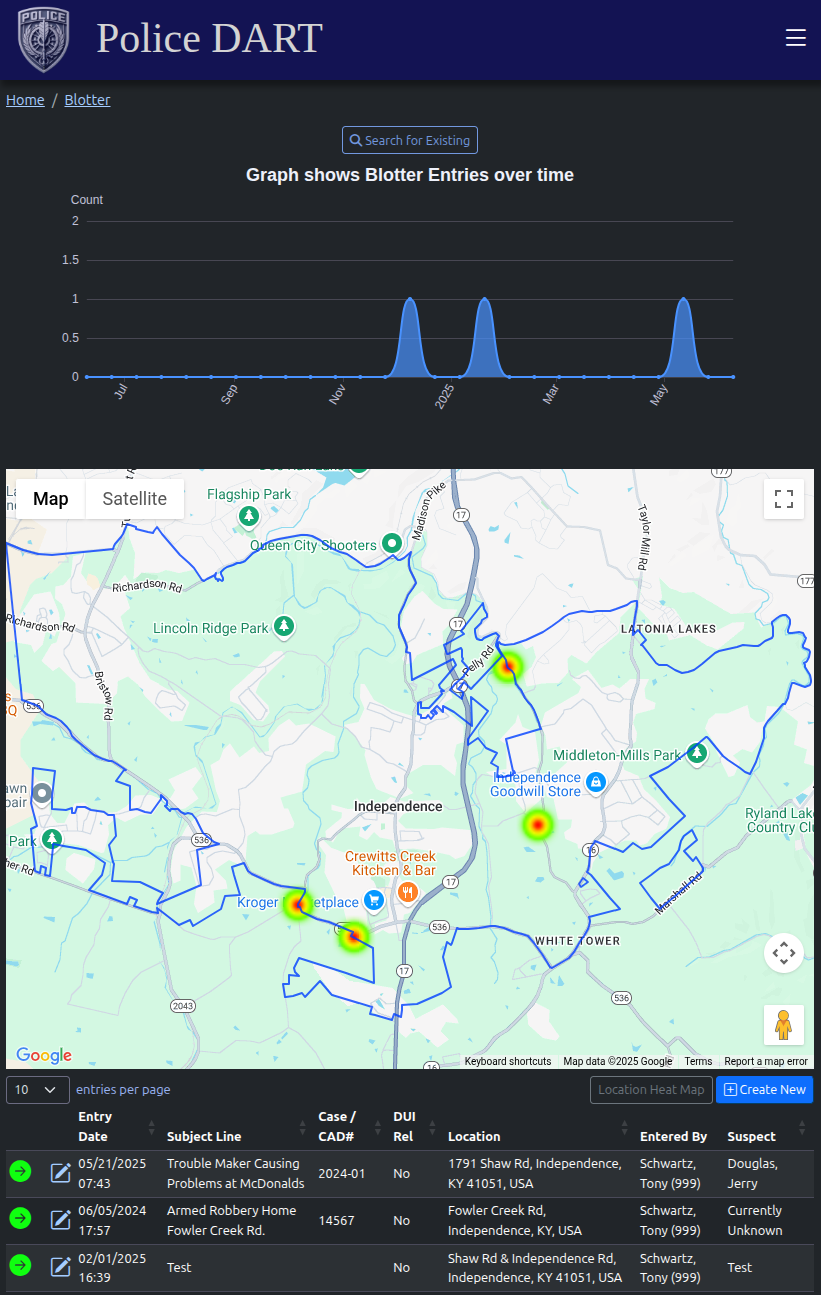
Task: Click the Crewitts Creek Kitchen restaurant marker
Action: (407, 892)
